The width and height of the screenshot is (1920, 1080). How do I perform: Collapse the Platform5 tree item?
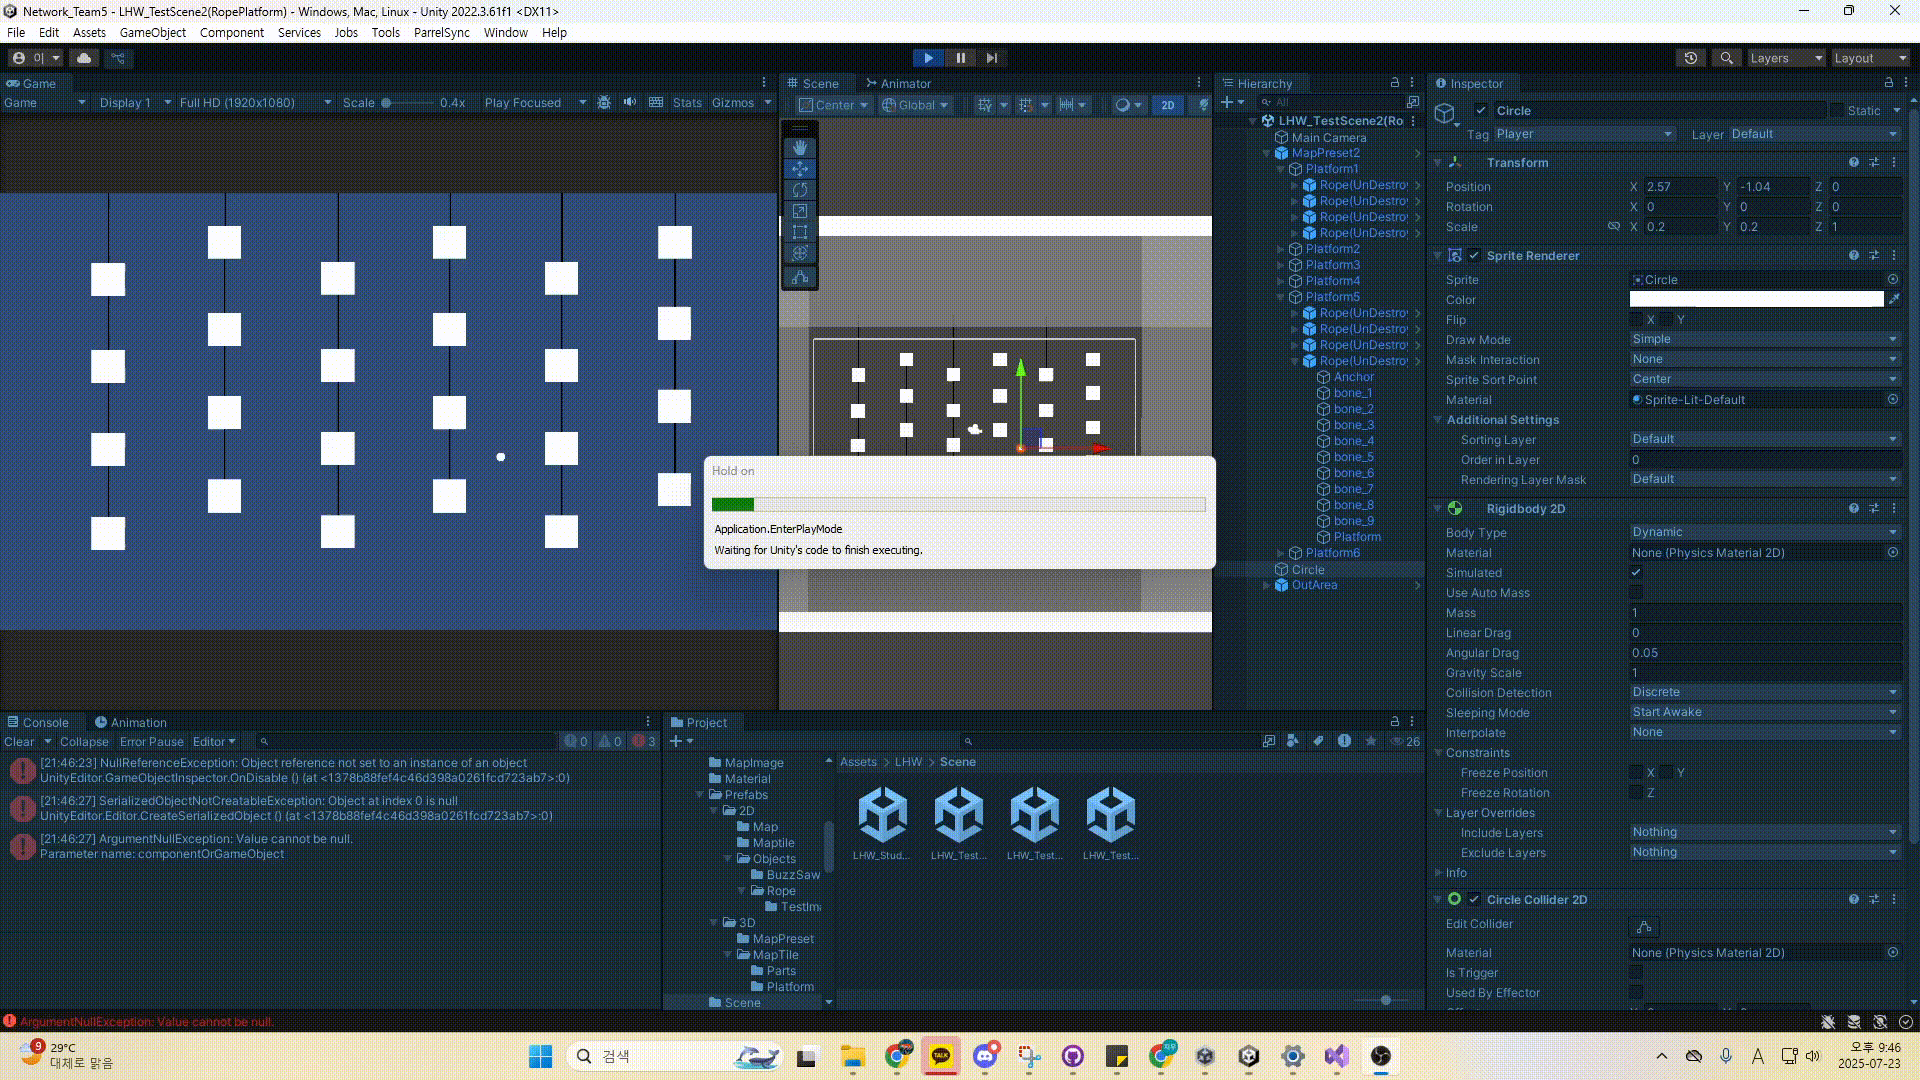pyautogui.click(x=1281, y=297)
